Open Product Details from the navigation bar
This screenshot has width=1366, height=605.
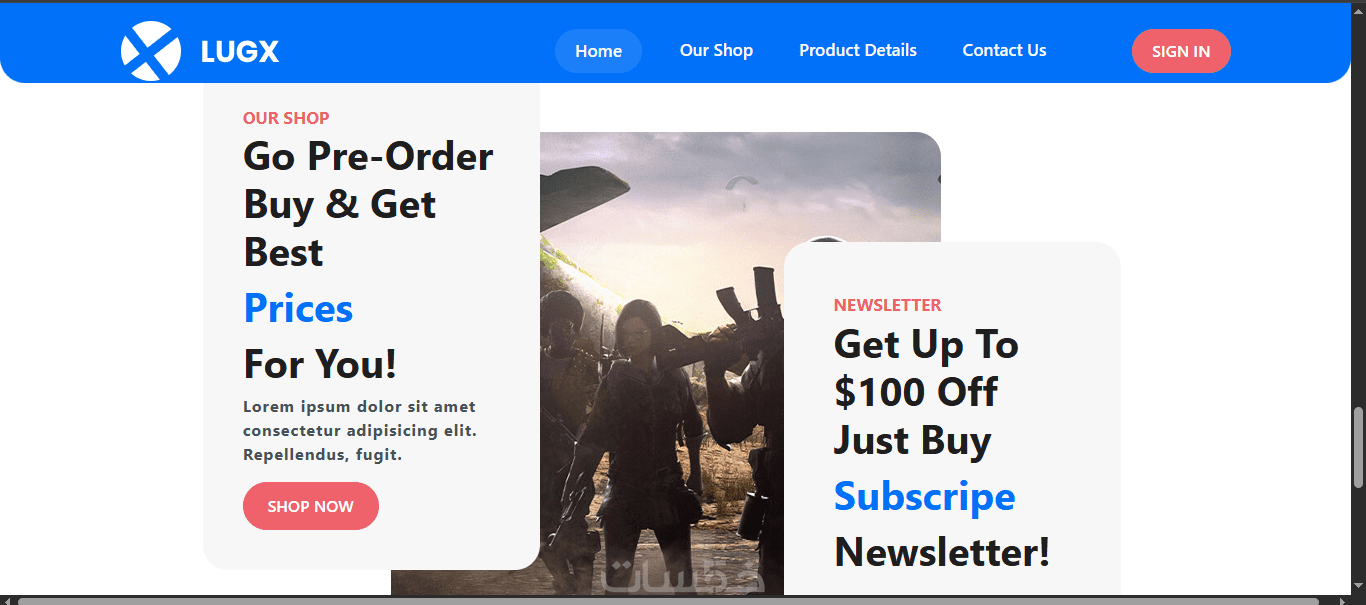[x=858, y=50]
